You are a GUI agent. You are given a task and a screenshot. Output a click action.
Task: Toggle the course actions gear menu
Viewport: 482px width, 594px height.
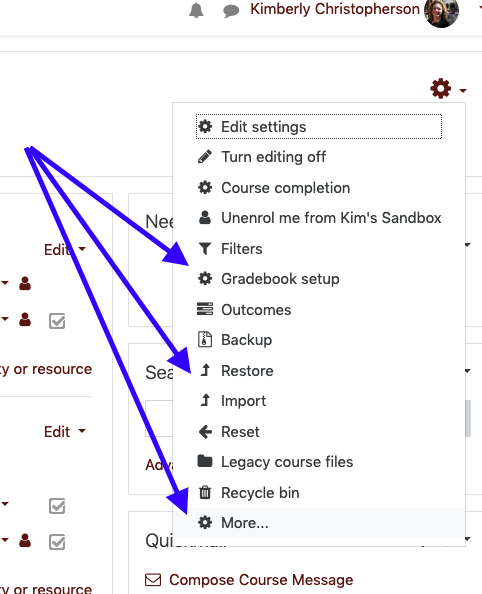click(x=448, y=89)
